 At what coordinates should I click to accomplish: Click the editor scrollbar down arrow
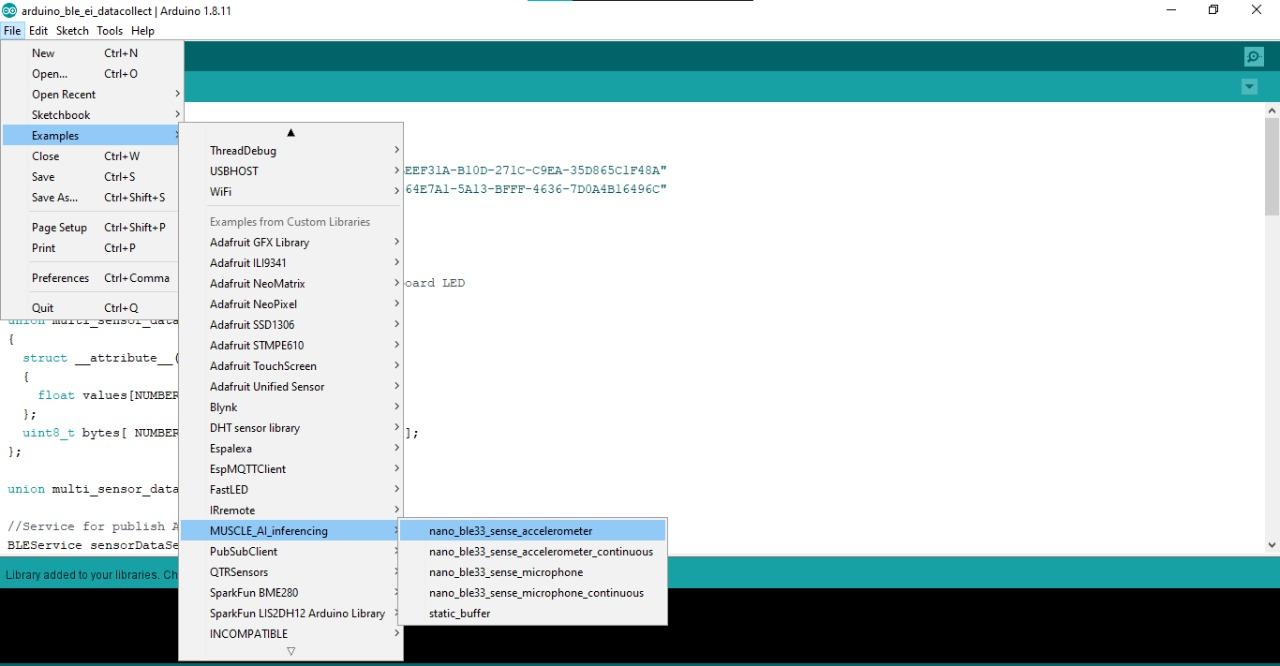1272,545
